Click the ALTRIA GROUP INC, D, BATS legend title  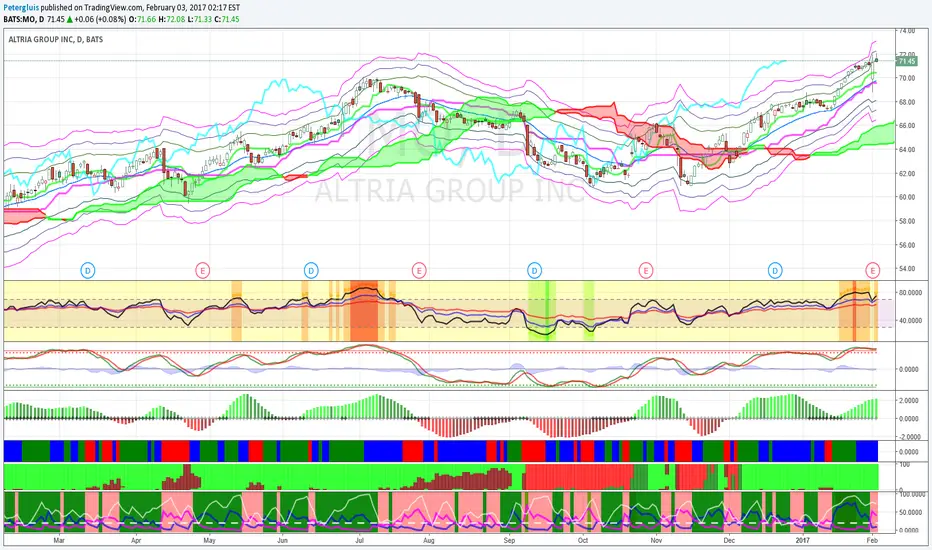[x=55, y=39]
